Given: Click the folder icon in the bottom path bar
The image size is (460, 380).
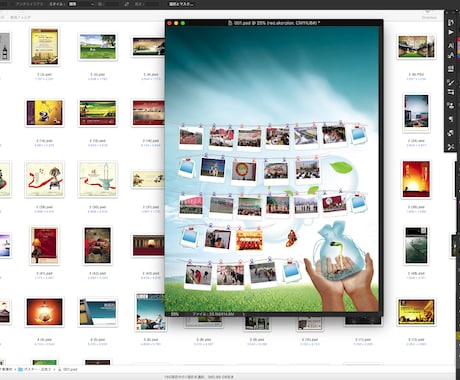Looking at the screenshot, I should pyautogui.click(x=20, y=369).
